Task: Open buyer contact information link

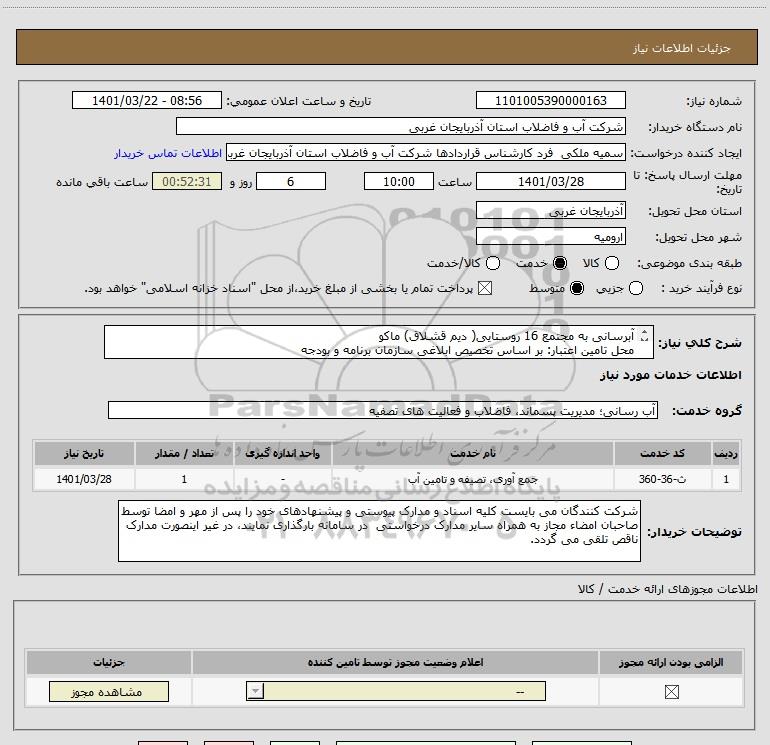Action: click(x=168, y=154)
